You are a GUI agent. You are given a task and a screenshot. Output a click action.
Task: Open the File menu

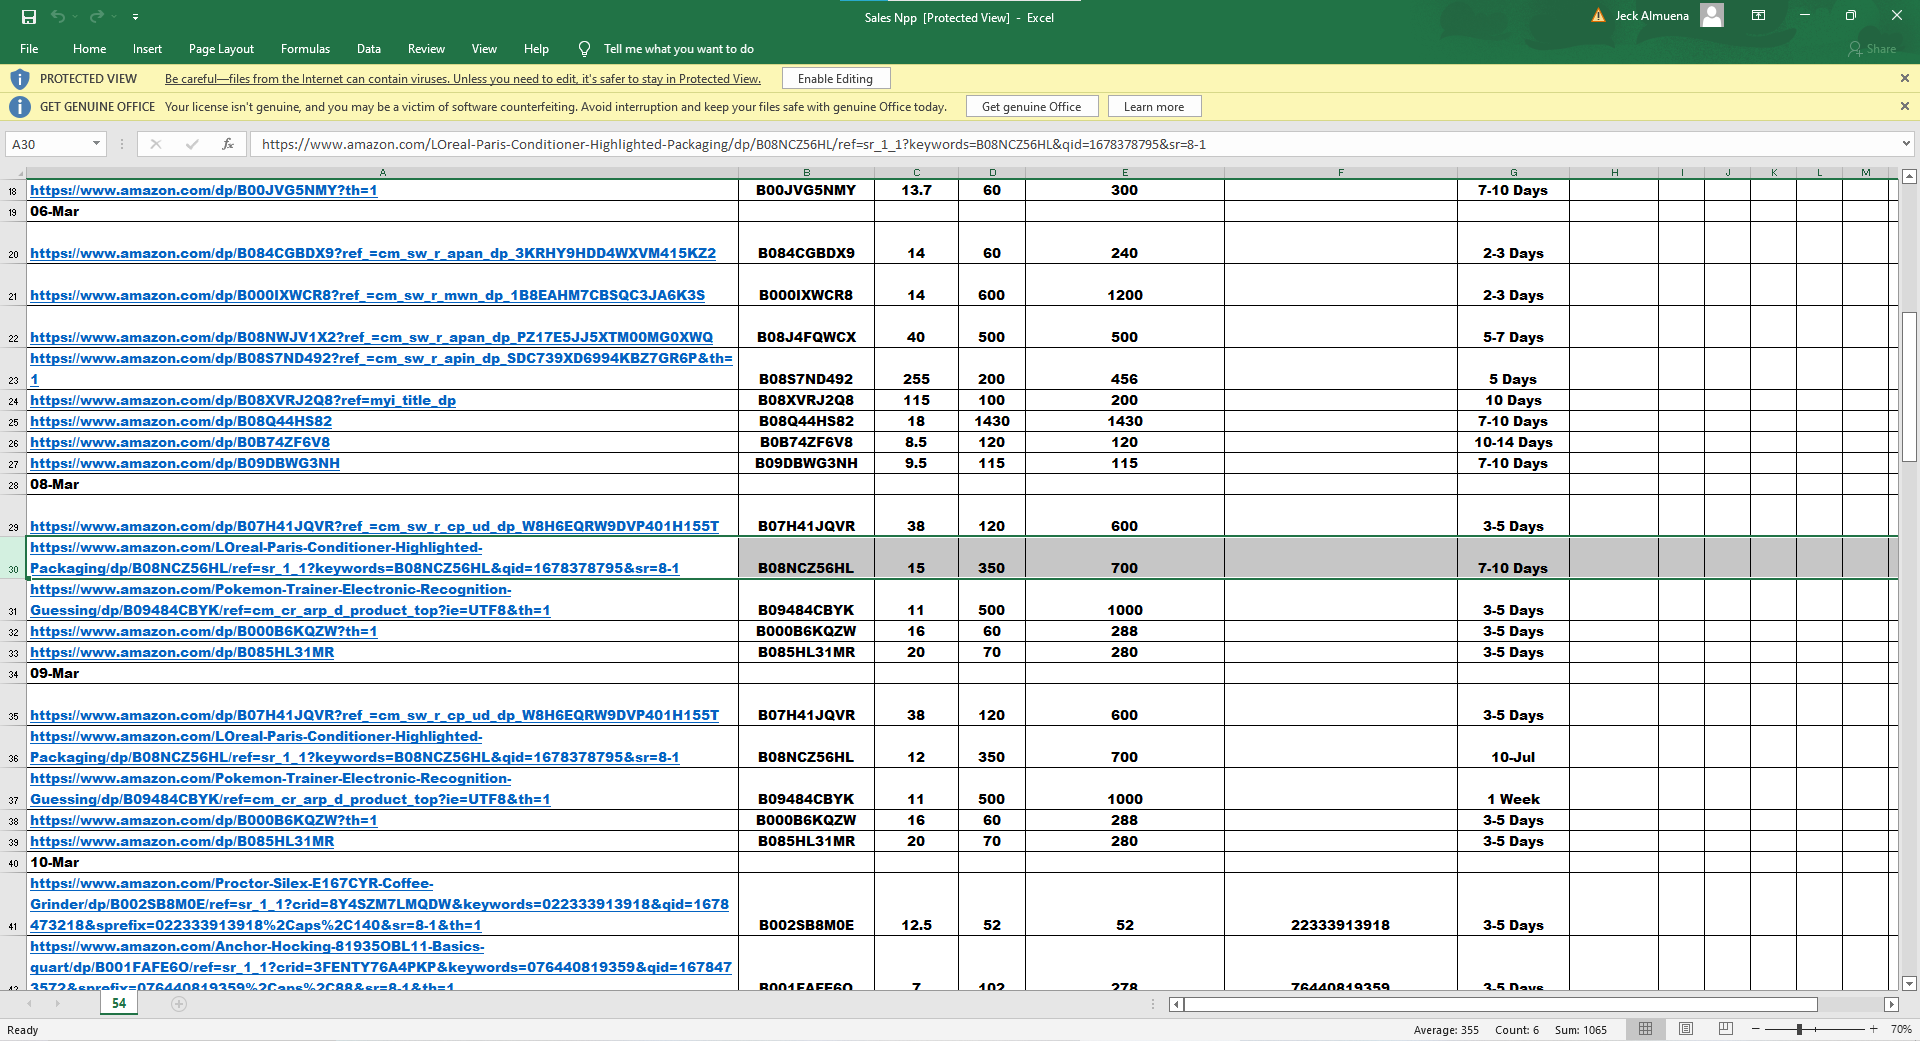[x=29, y=49]
